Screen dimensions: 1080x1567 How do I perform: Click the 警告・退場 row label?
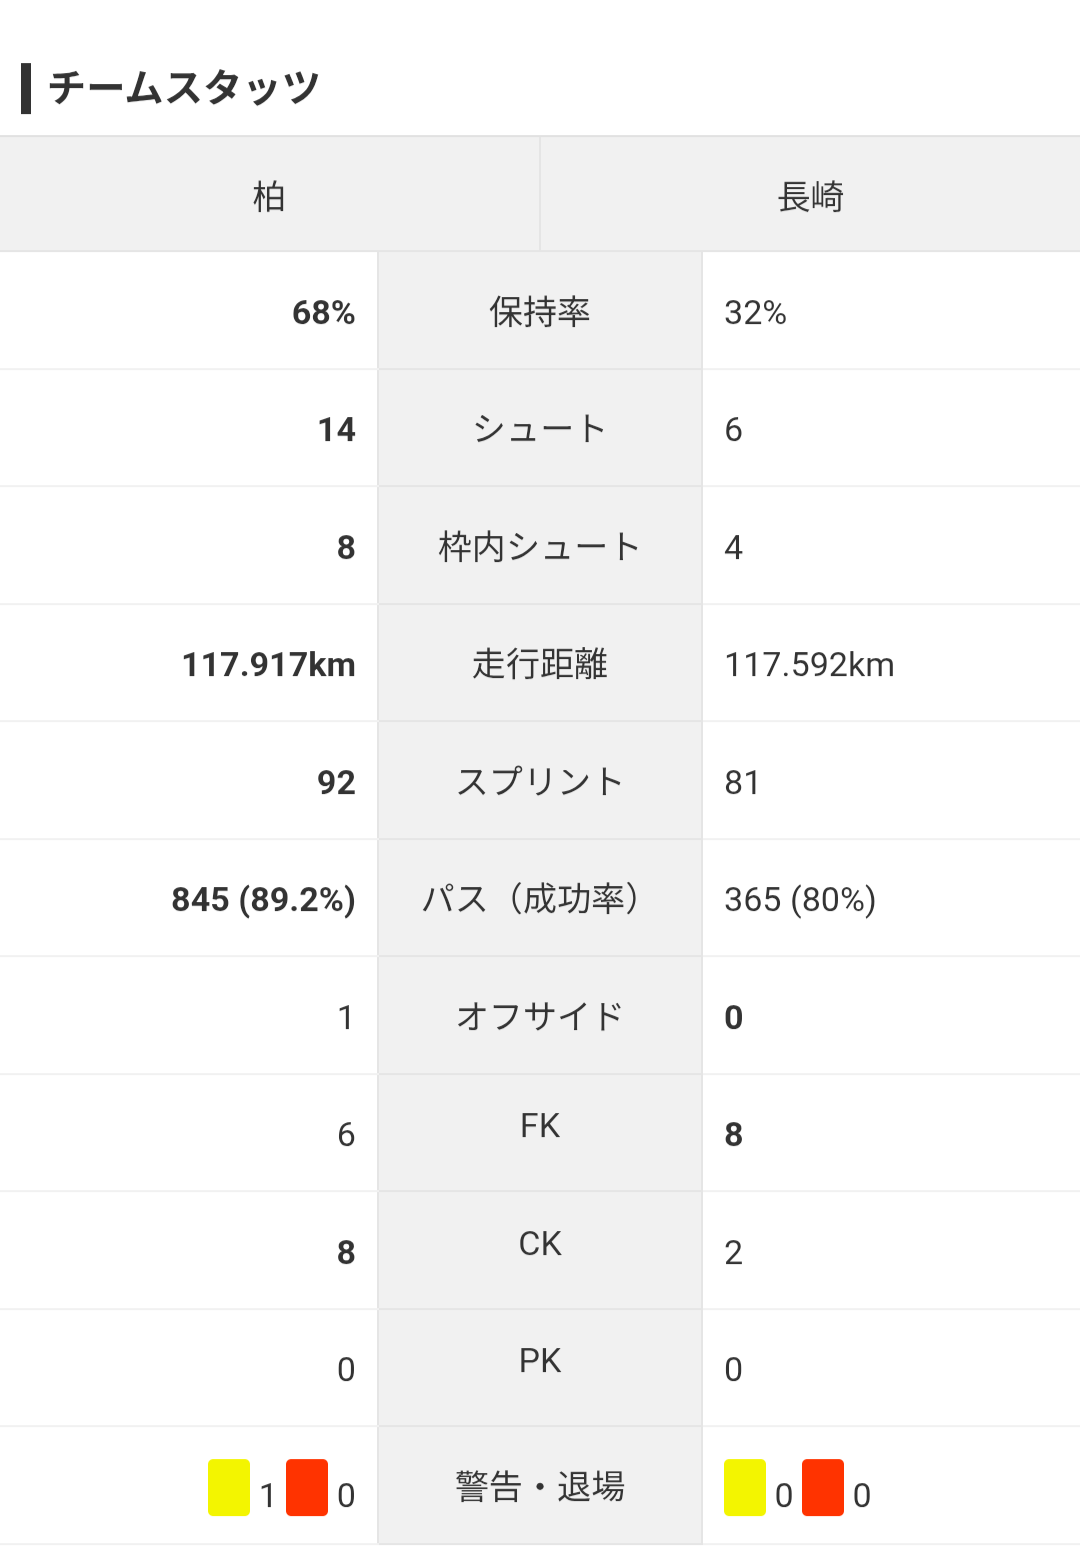point(540,1487)
